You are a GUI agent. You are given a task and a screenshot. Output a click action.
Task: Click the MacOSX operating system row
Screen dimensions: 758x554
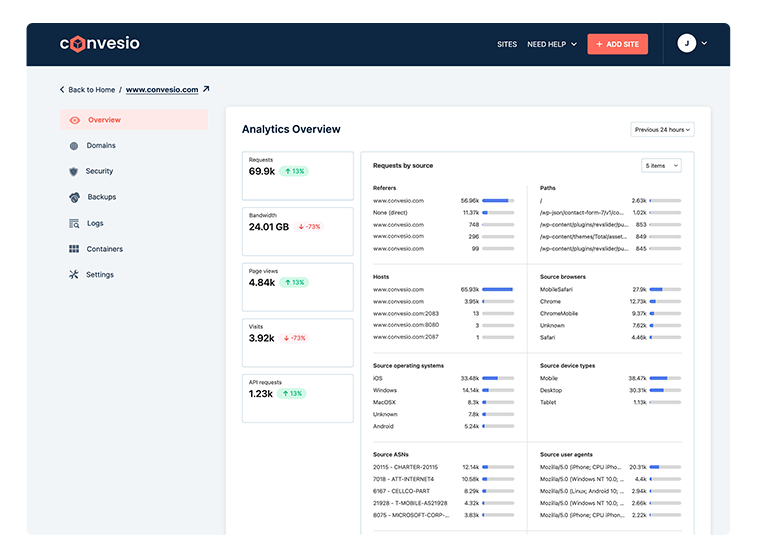pyautogui.click(x=443, y=403)
